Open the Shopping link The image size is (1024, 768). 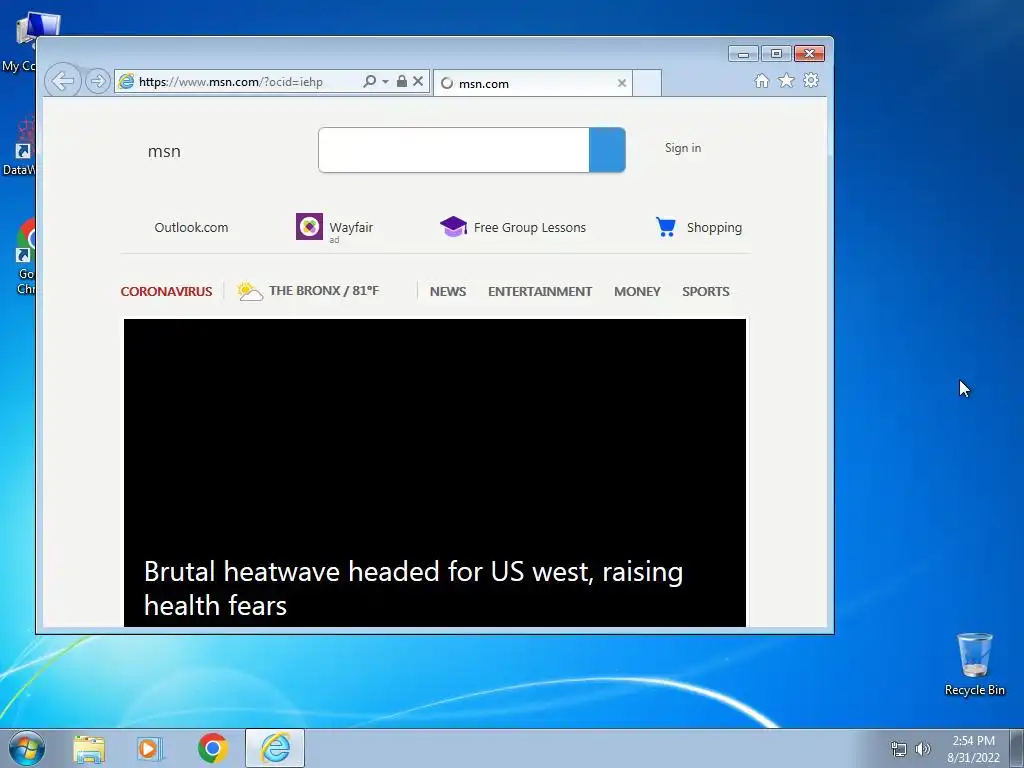tap(714, 227)
